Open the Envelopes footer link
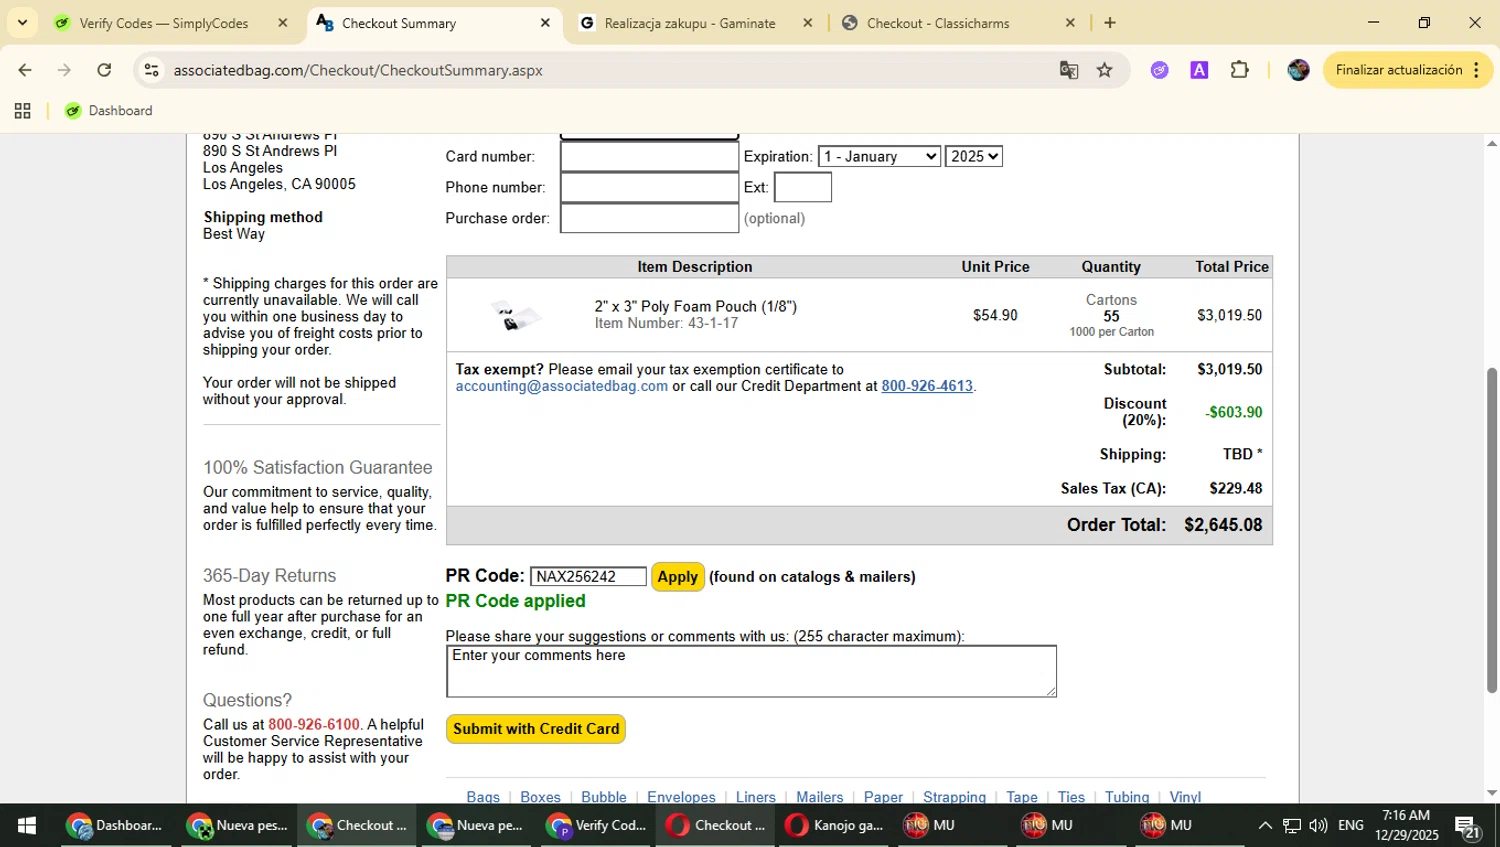Viewport: 1500px width, 847px height. coord(681,797)
